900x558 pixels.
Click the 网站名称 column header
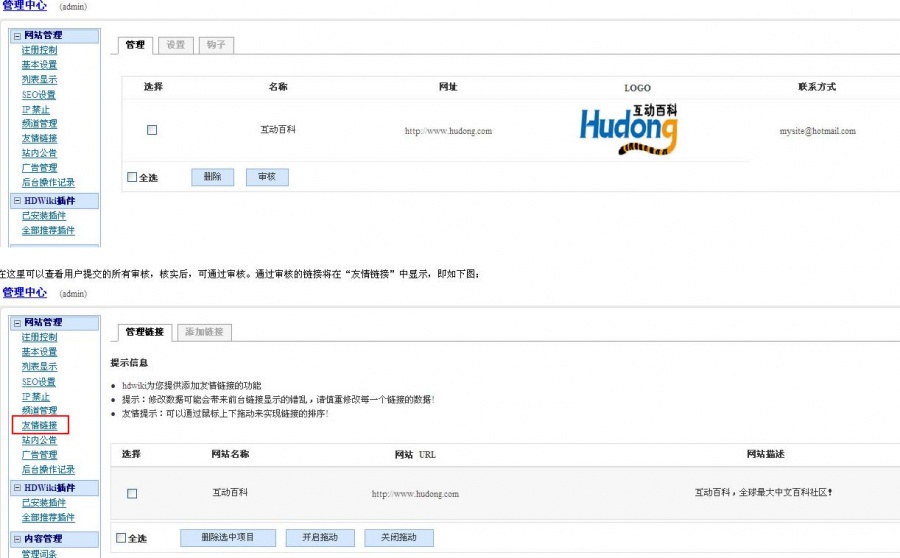tap(230, 454)
